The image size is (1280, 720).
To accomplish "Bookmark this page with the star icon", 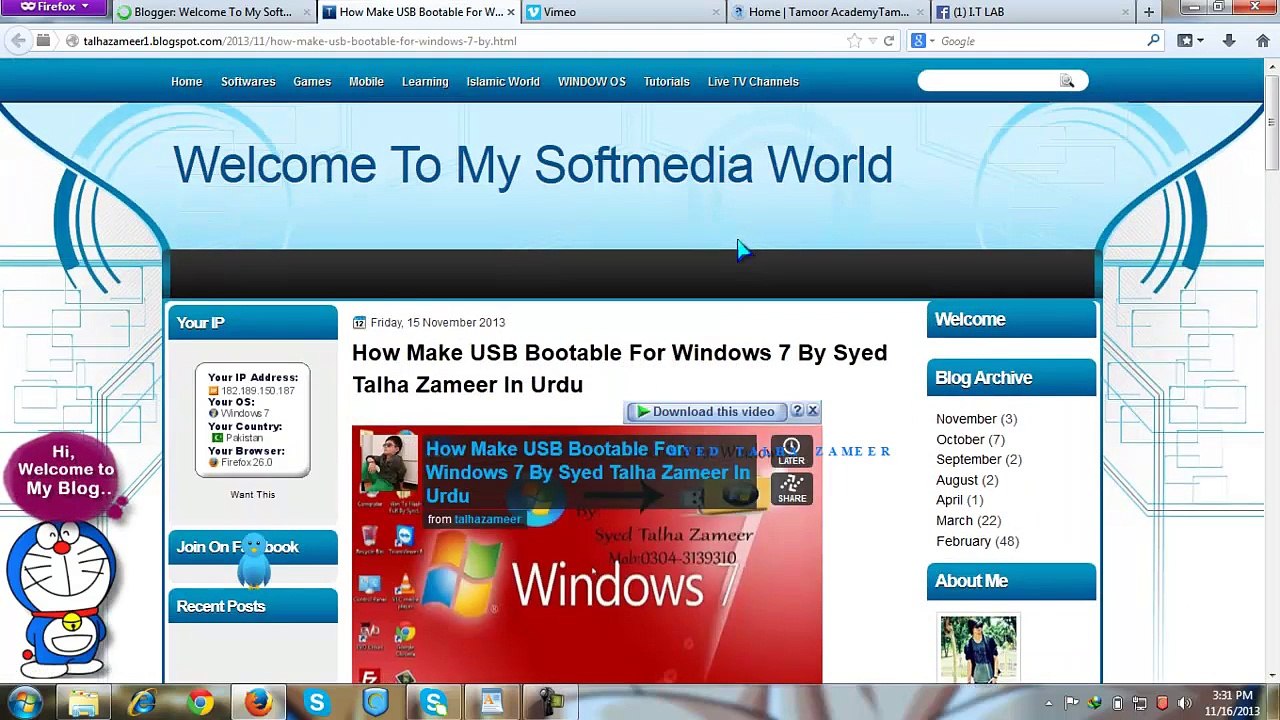I will click(854, 41).
